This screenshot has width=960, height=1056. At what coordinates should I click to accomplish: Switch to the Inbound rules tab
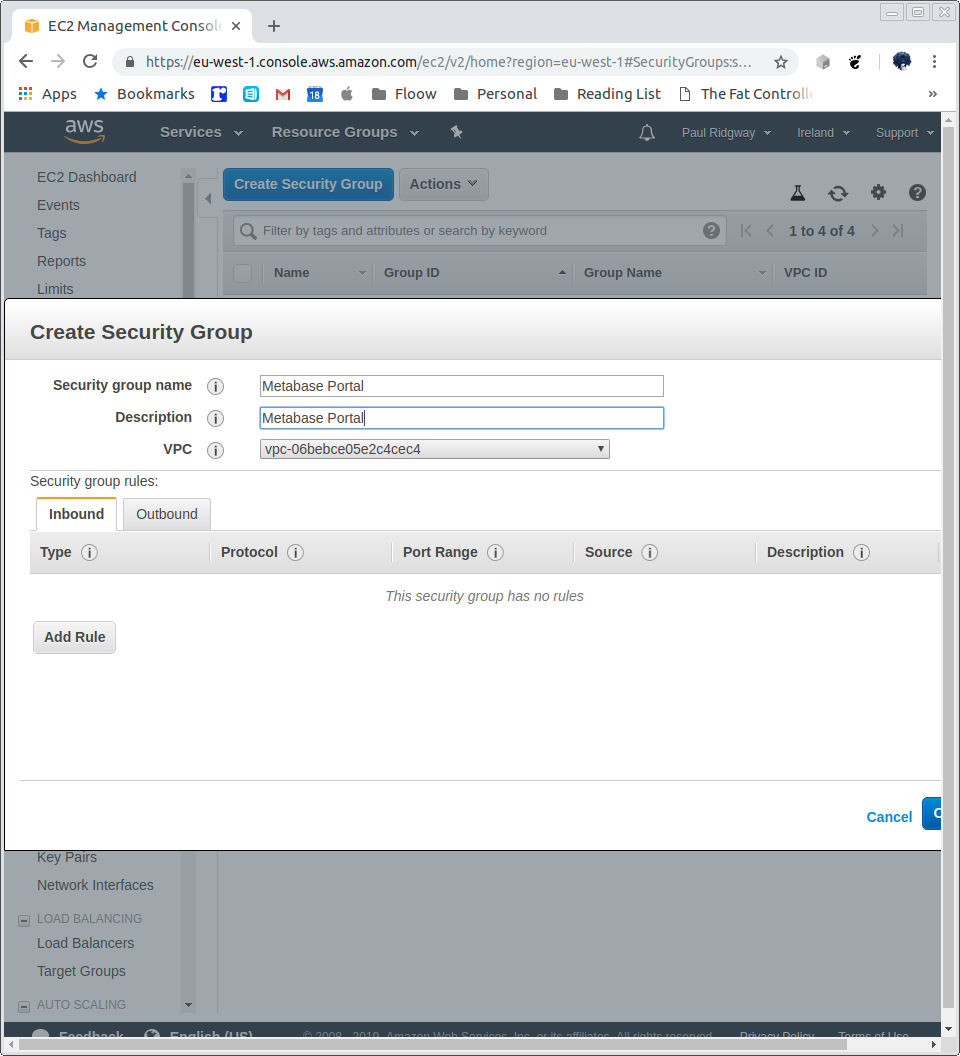76,514
